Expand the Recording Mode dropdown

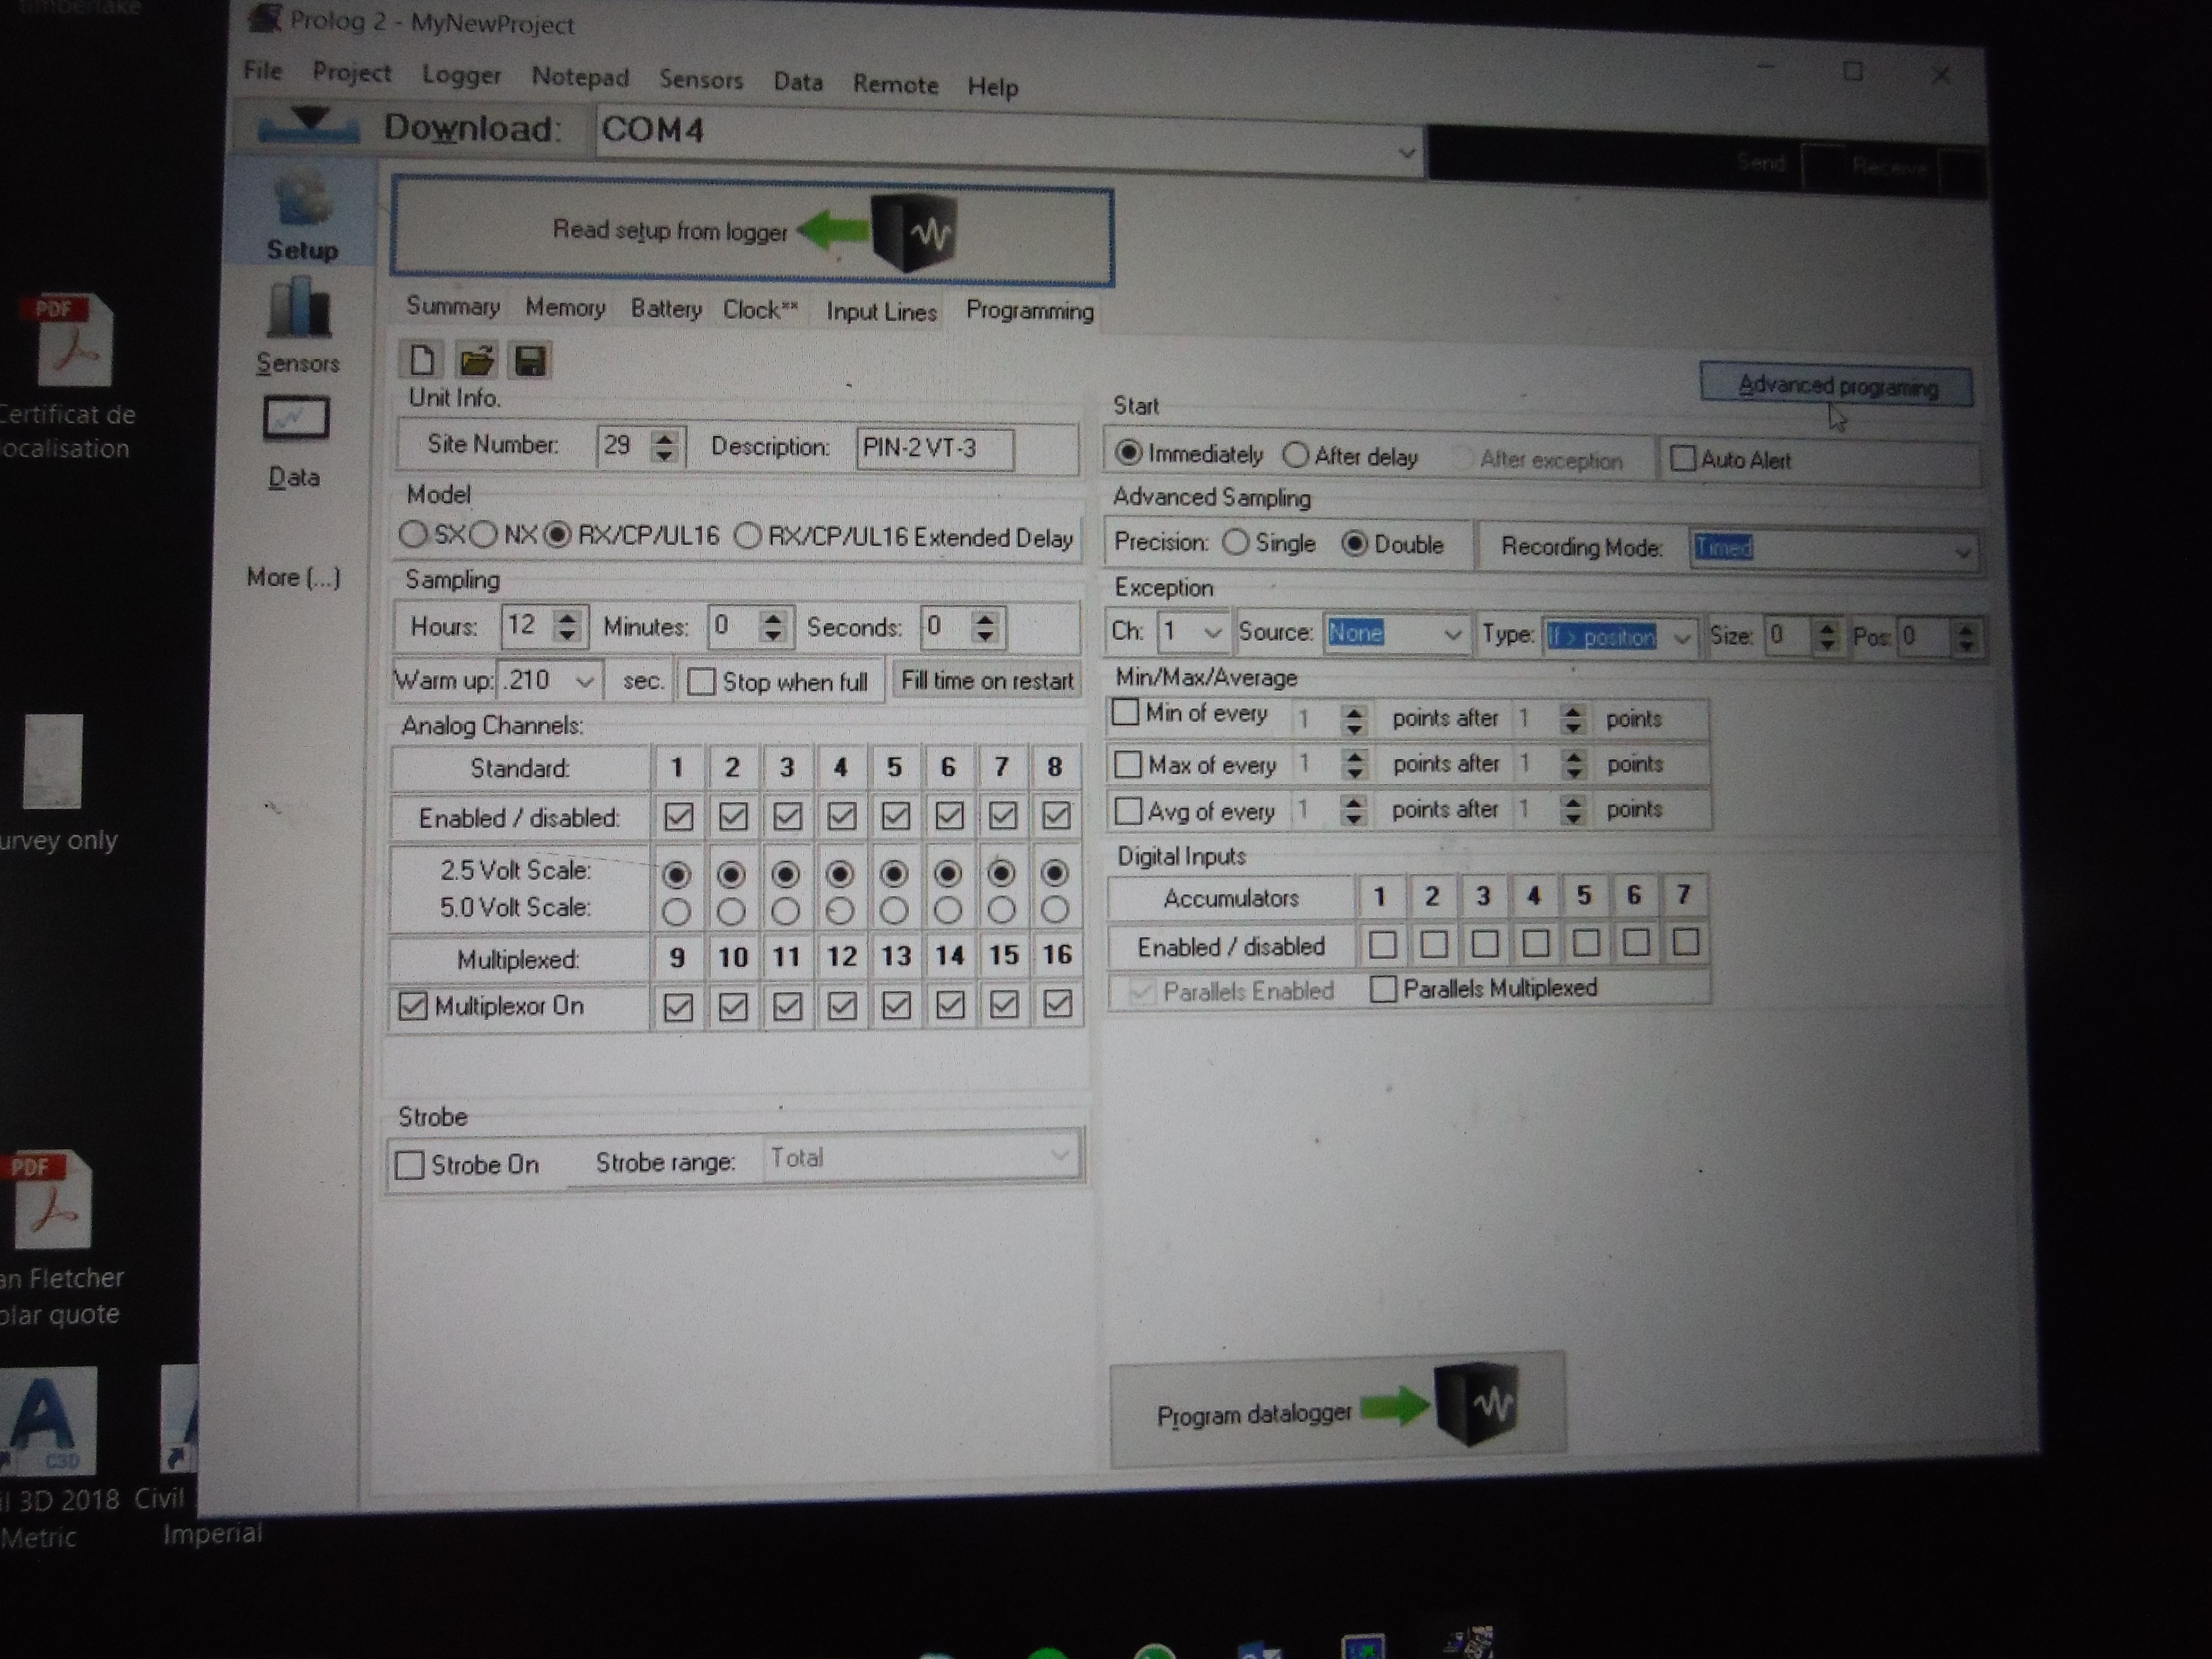[1962, 552]
